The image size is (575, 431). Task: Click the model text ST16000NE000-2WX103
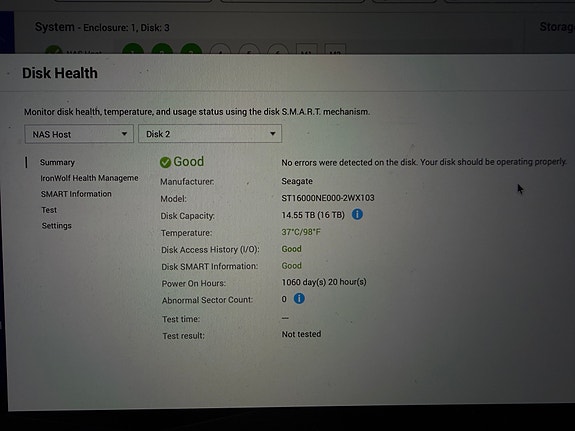(x=328, y=198)
